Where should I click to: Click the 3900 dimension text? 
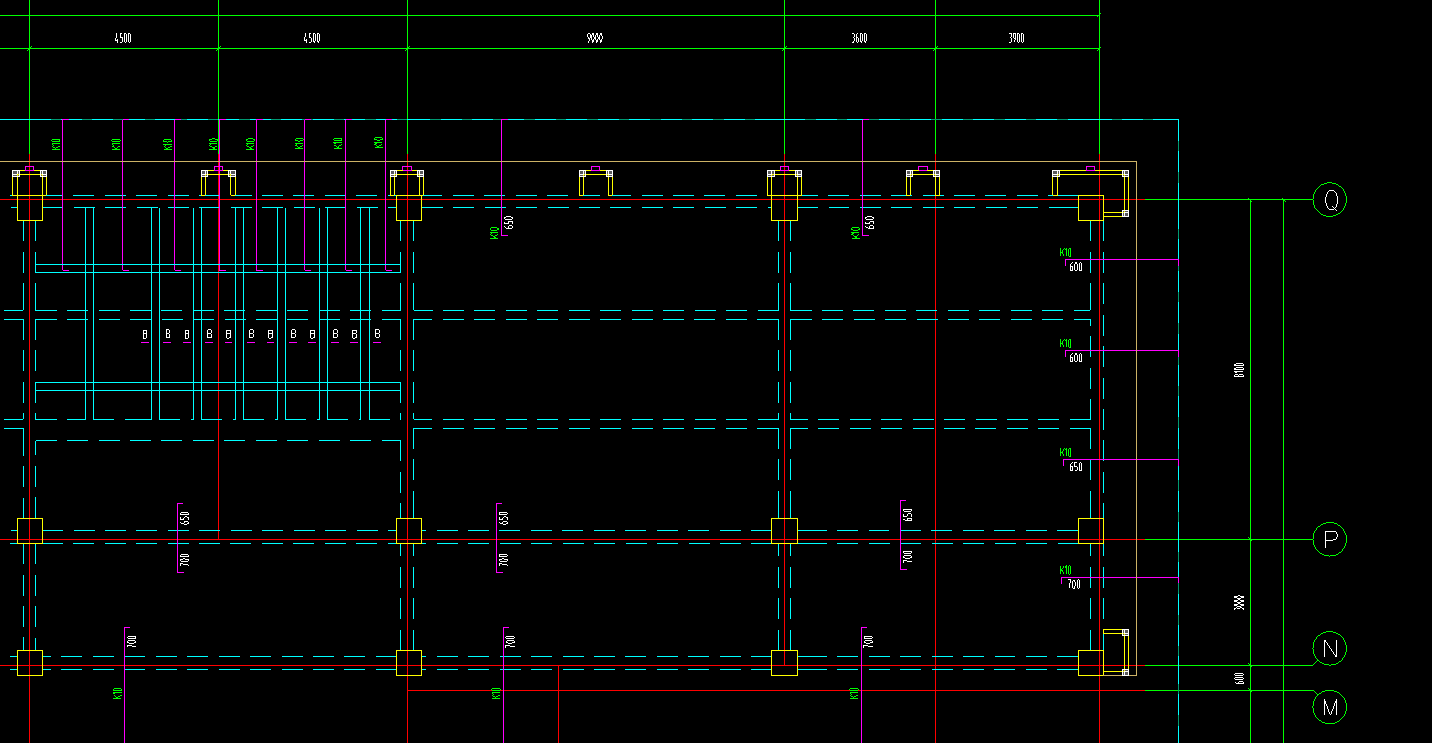tap(1016, 38)
